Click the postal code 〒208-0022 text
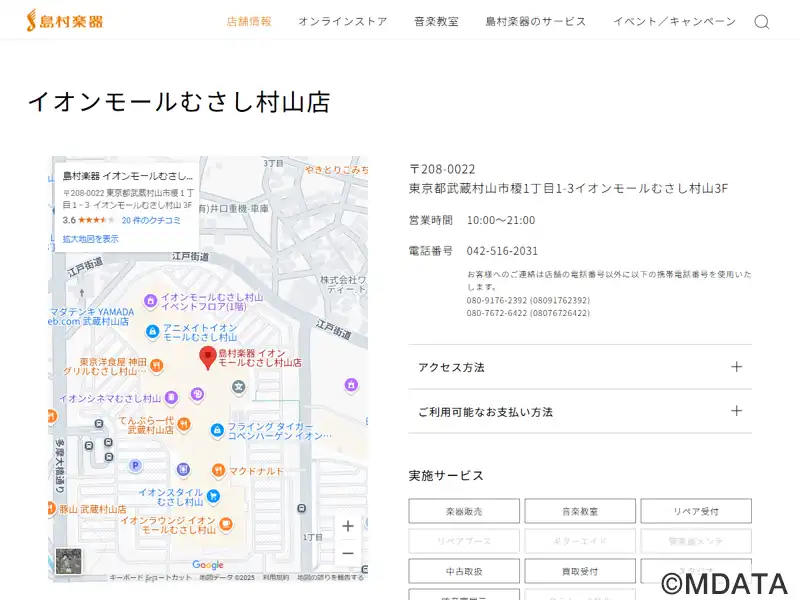 442,169
